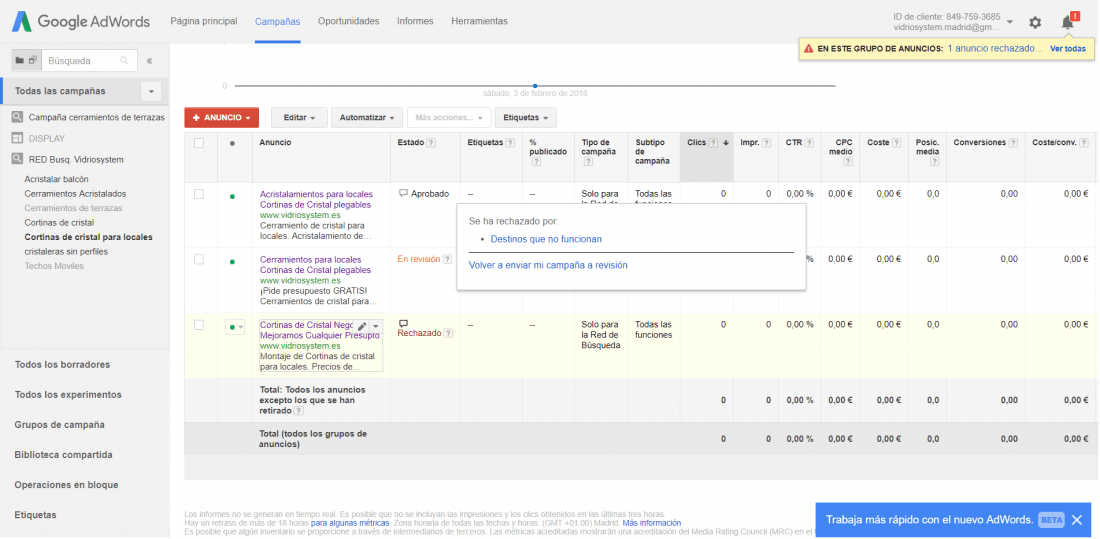This screenshot has width=1100, height=539.
Task: Open the Oportunidades tab
Action: 349,21
